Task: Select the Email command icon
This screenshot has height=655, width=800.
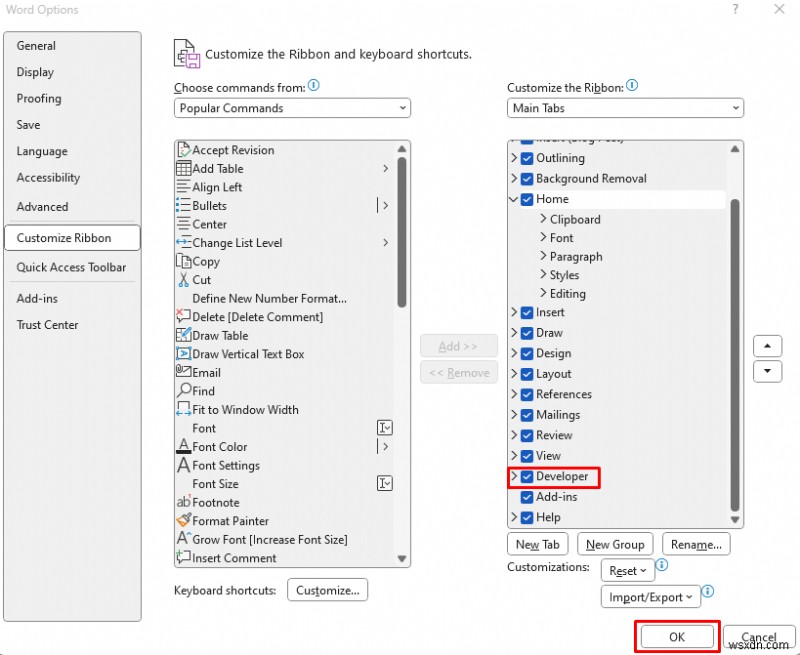Action: pos(183,371)
